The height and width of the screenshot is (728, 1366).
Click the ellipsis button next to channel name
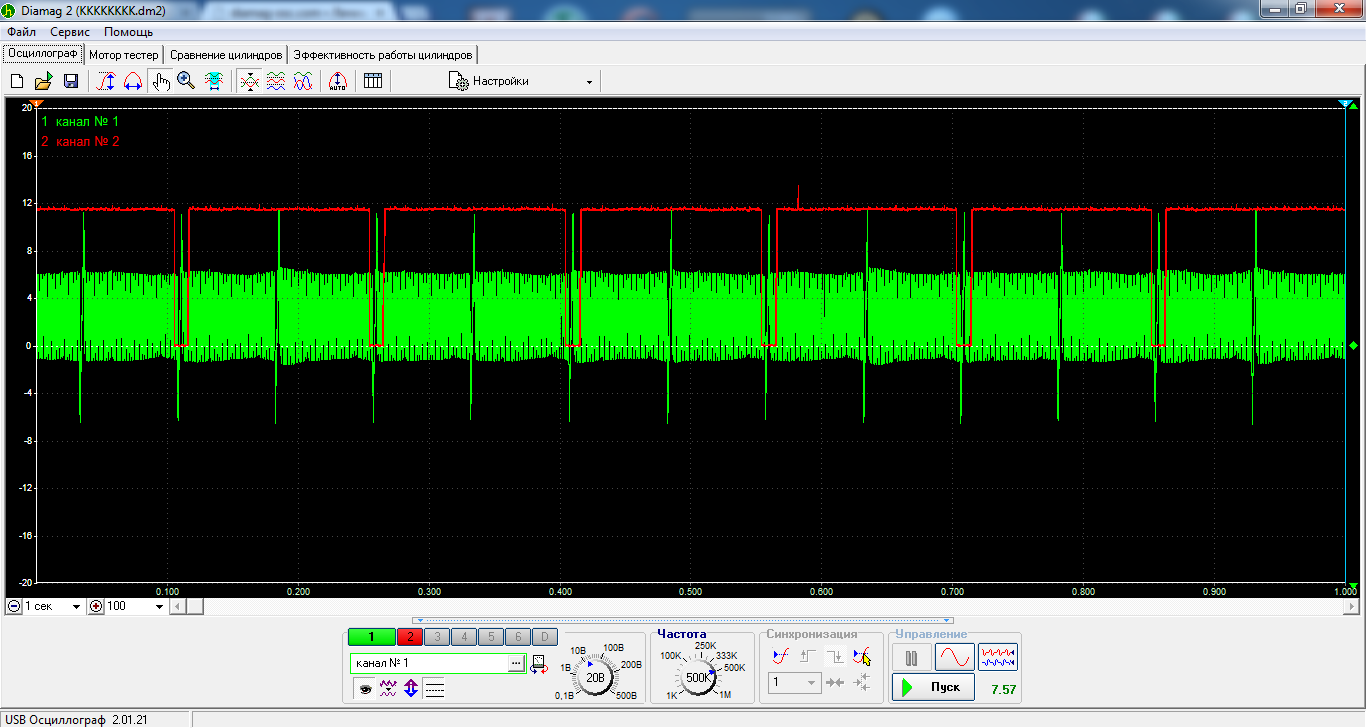pyautogui.click(x=516, y=663)
